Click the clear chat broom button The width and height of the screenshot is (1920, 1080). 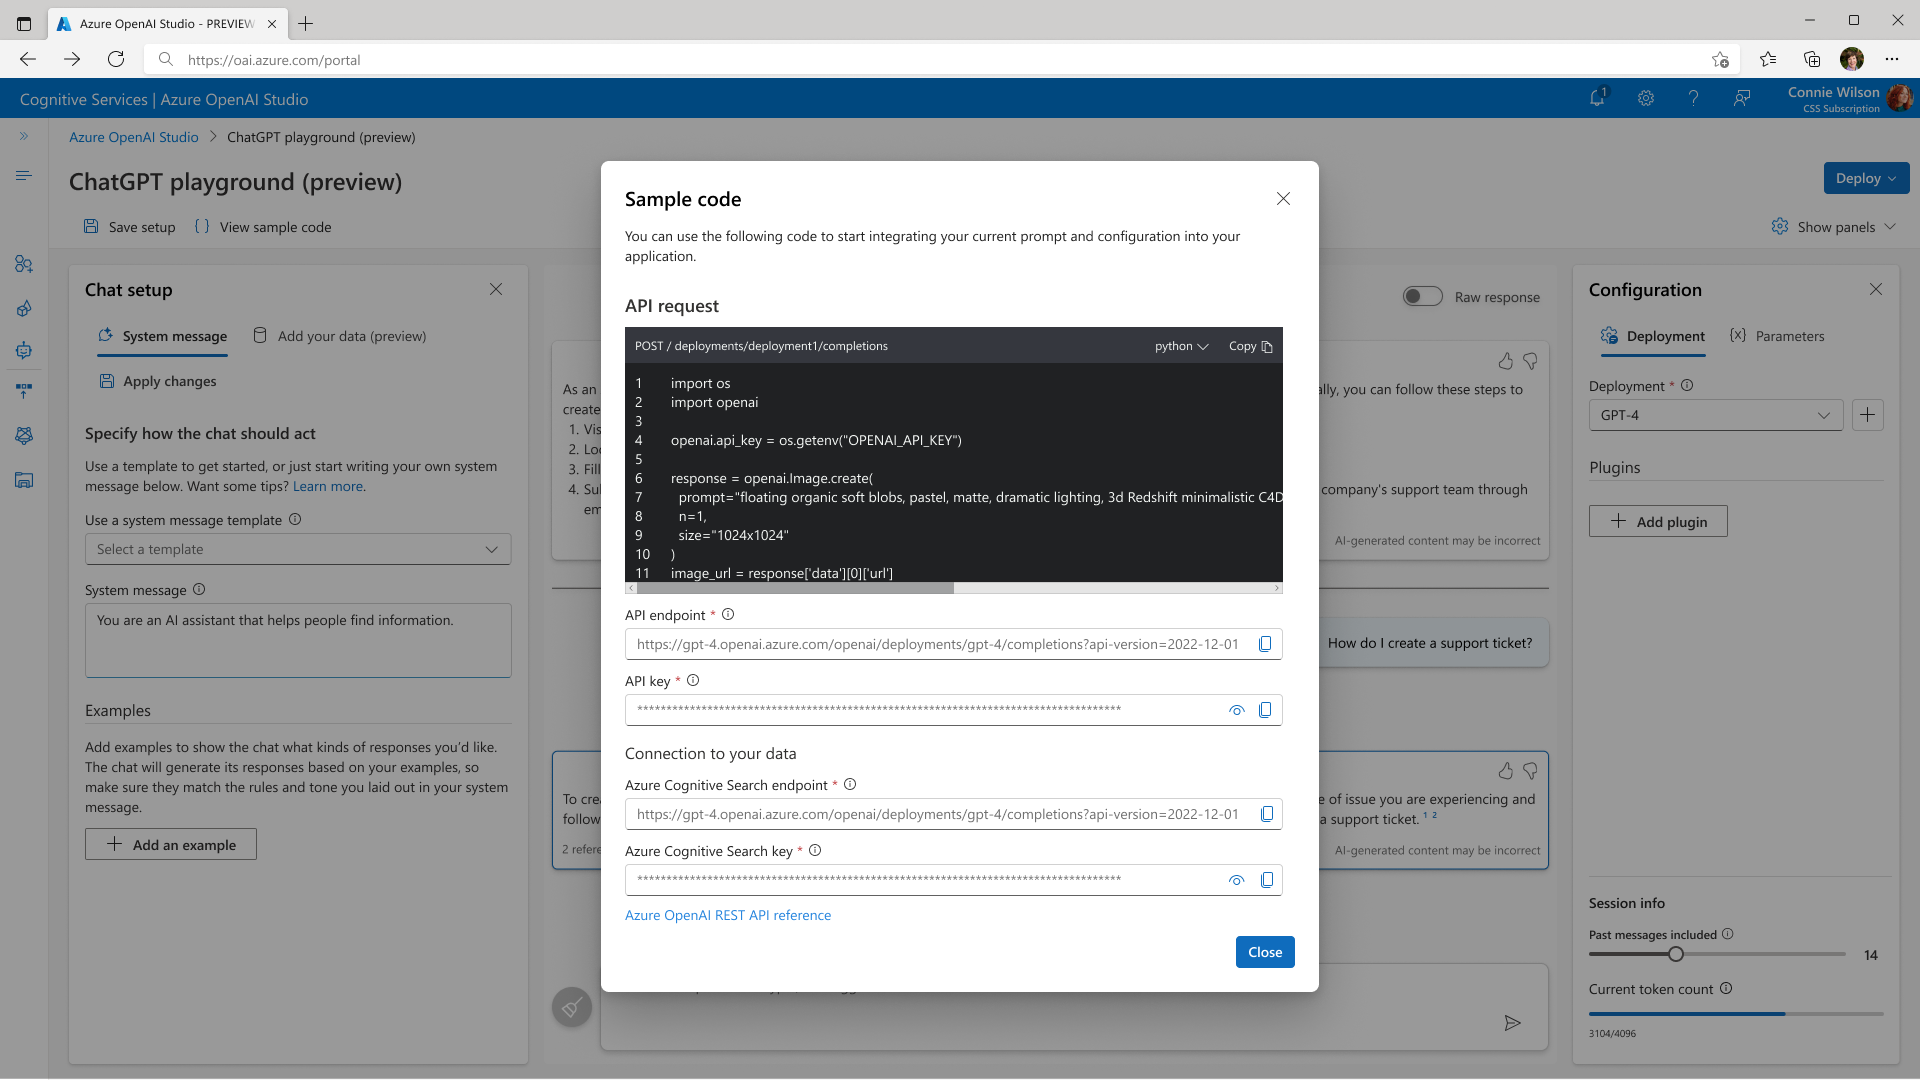coord(572,1007)
